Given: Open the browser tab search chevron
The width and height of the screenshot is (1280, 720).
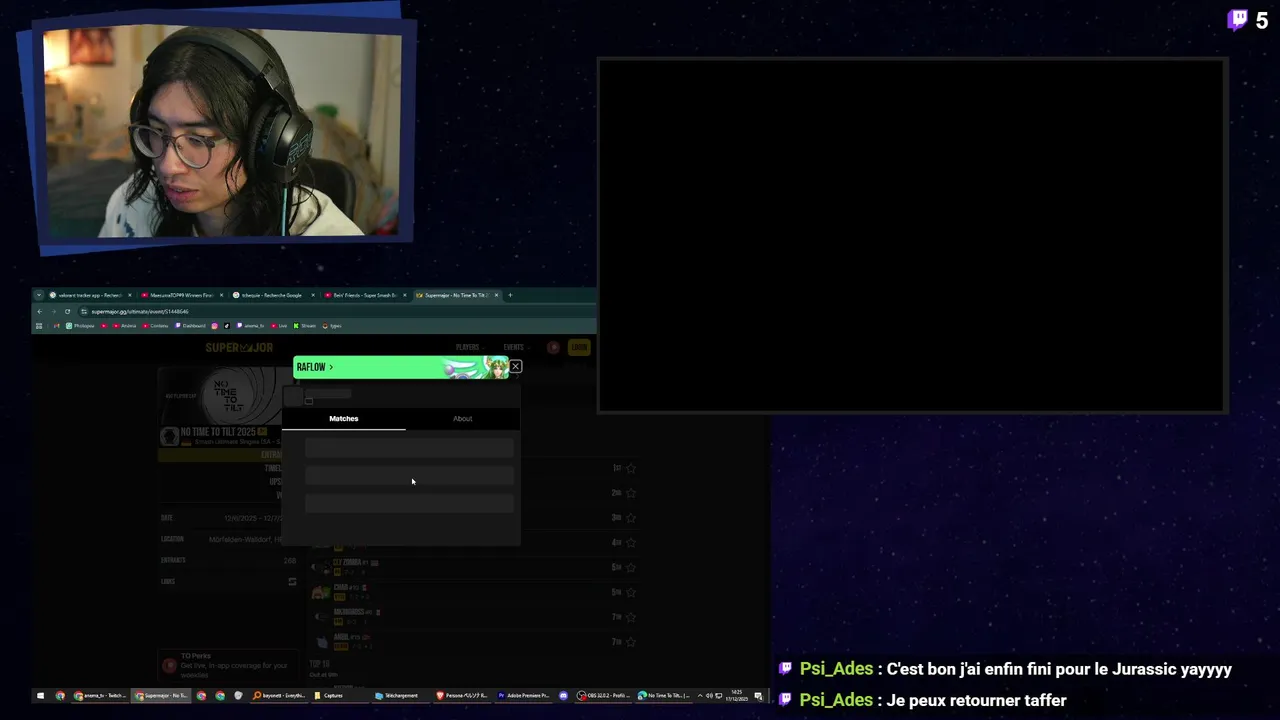Looking at the screenshot, I should coord(39,295).
